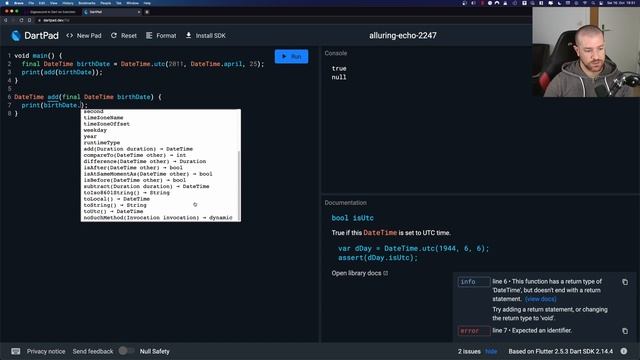640x360 pixels.
Task: Click the 'add' function name on line 6
Action: [x=53, y=97]
